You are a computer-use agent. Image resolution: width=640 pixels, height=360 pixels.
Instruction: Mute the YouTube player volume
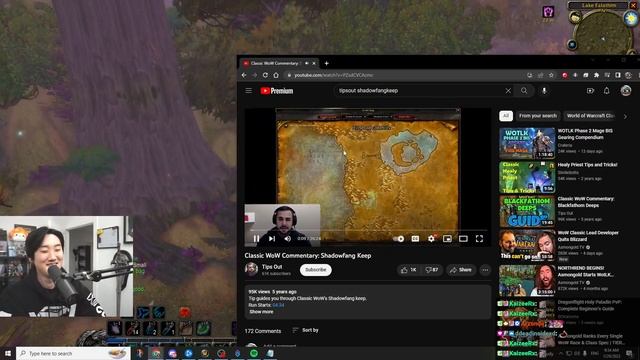tap(287, 239)
